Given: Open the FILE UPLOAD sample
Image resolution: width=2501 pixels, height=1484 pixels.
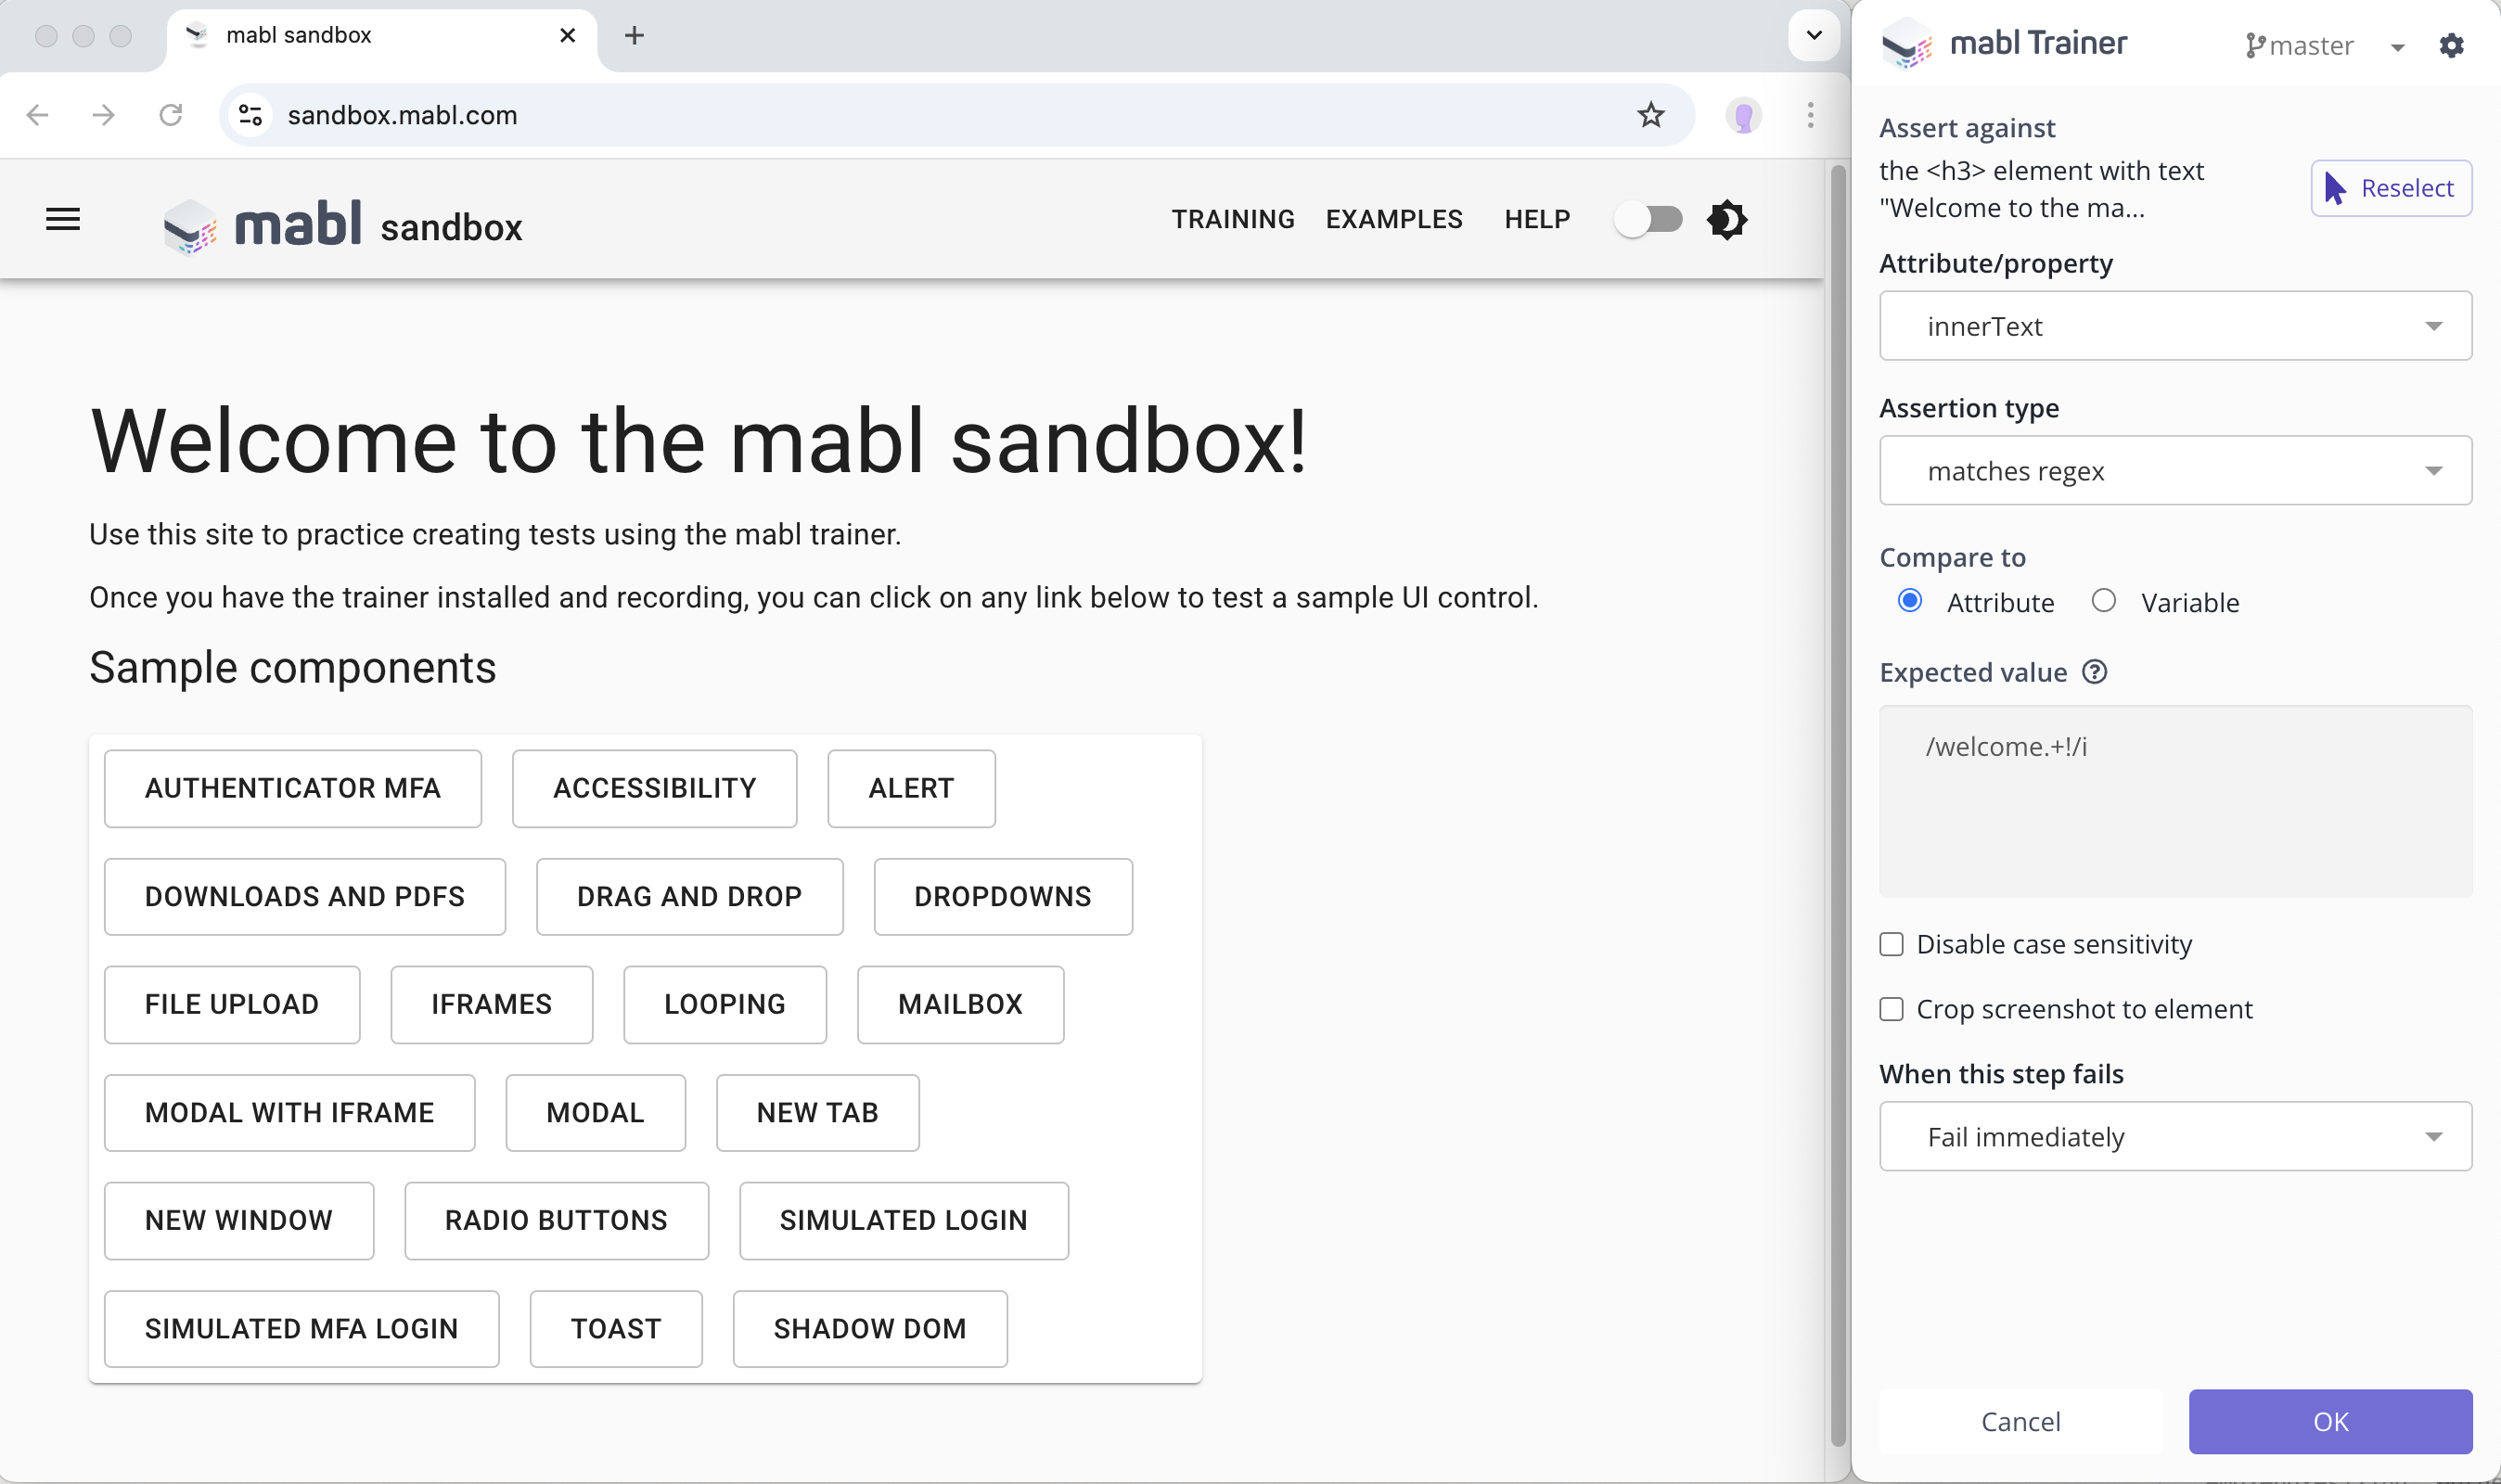Looking at the screenshot, I should tap(232, 1004).
